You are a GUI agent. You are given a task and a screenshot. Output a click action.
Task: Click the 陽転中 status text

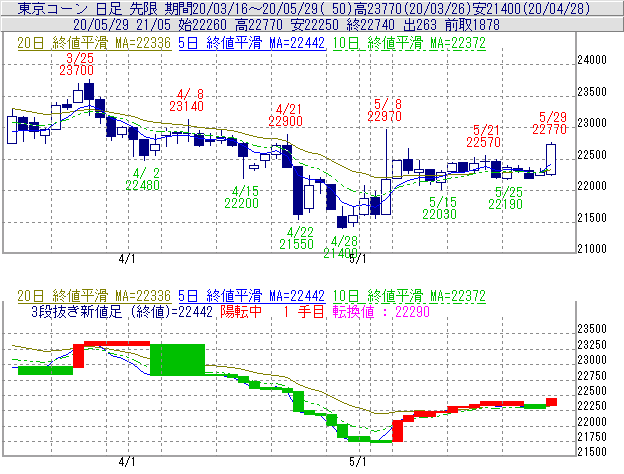[x=241, y=312]
